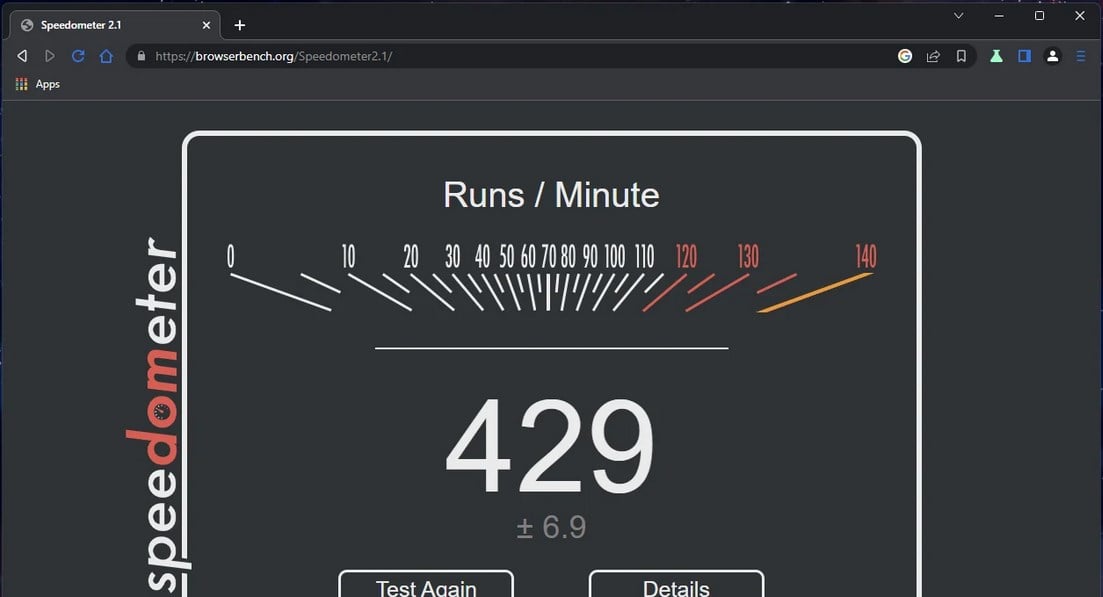Viewport: 1103px width, 597px height.
Task: Select the Speedometer 2.1 tab
Action: point(115,25)
